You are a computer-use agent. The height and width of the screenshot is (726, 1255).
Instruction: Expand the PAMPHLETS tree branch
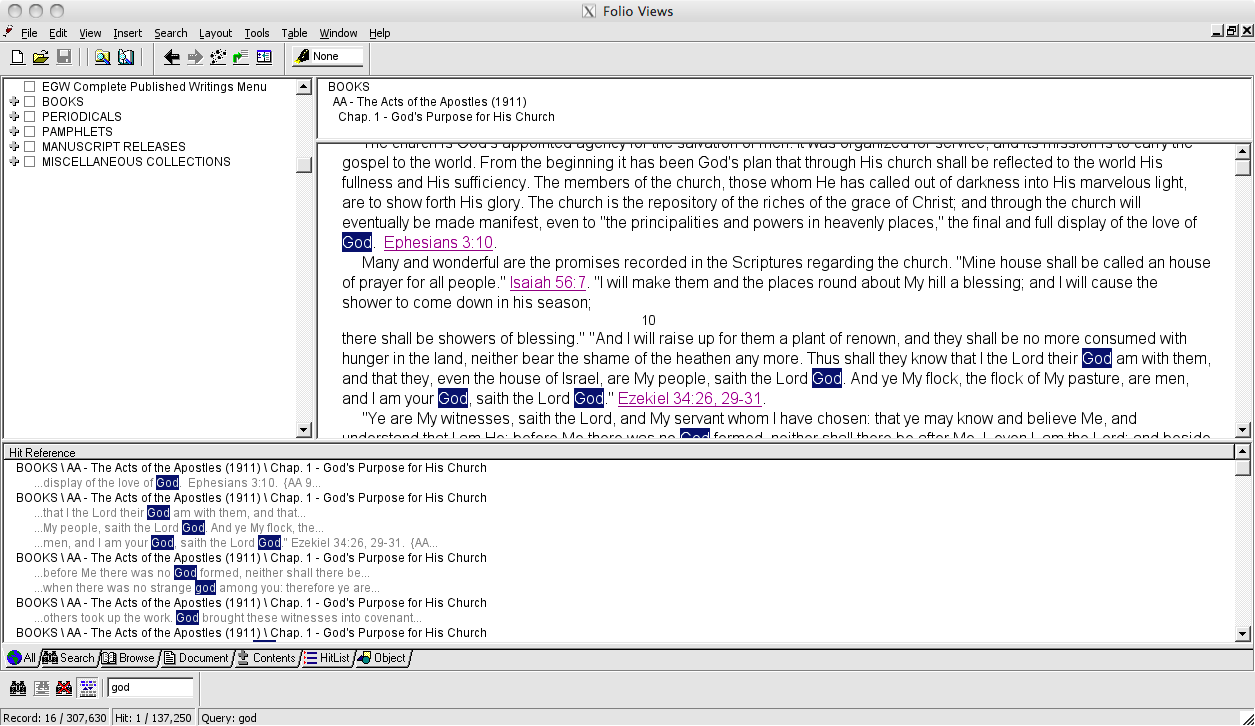(13, 131)
